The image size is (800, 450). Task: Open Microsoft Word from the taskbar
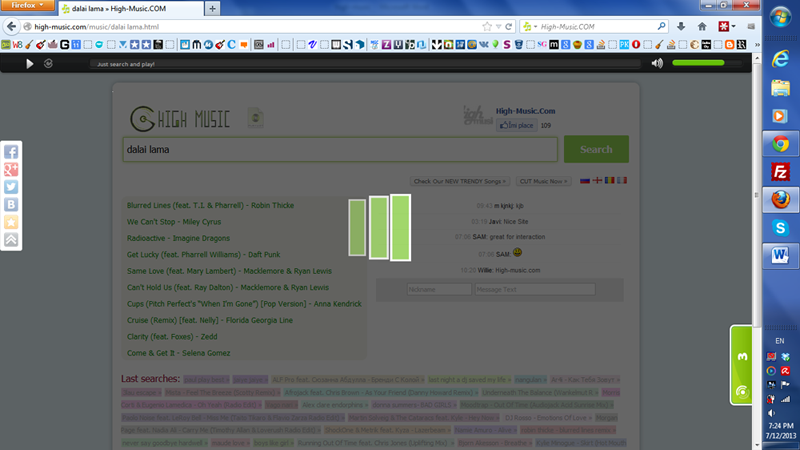click(780, 255)
